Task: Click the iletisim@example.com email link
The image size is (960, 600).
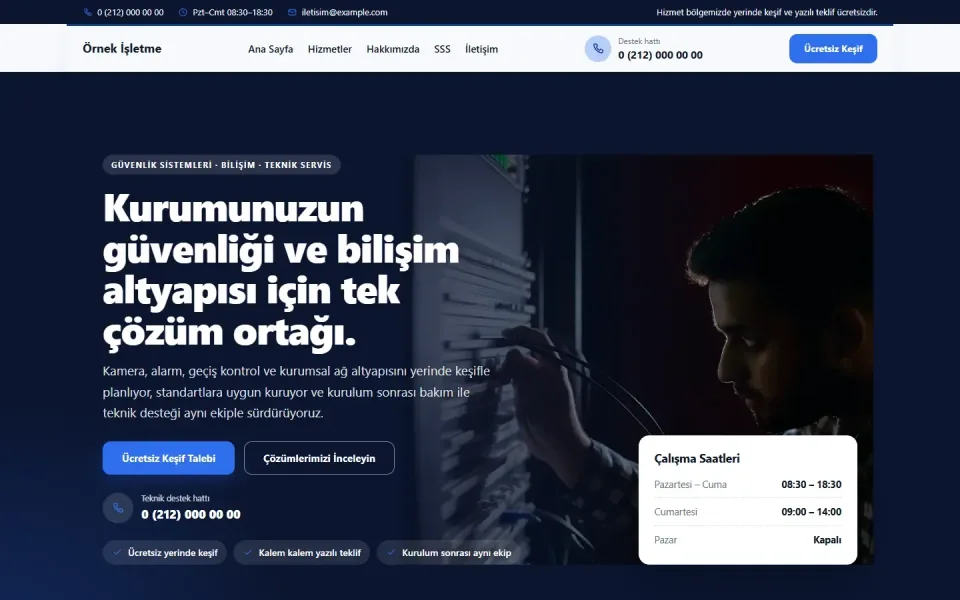Action: [344, 12]
